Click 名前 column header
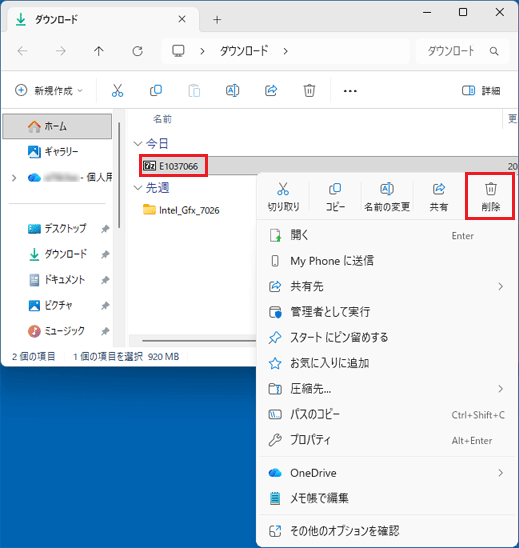 tap(162, 119)
